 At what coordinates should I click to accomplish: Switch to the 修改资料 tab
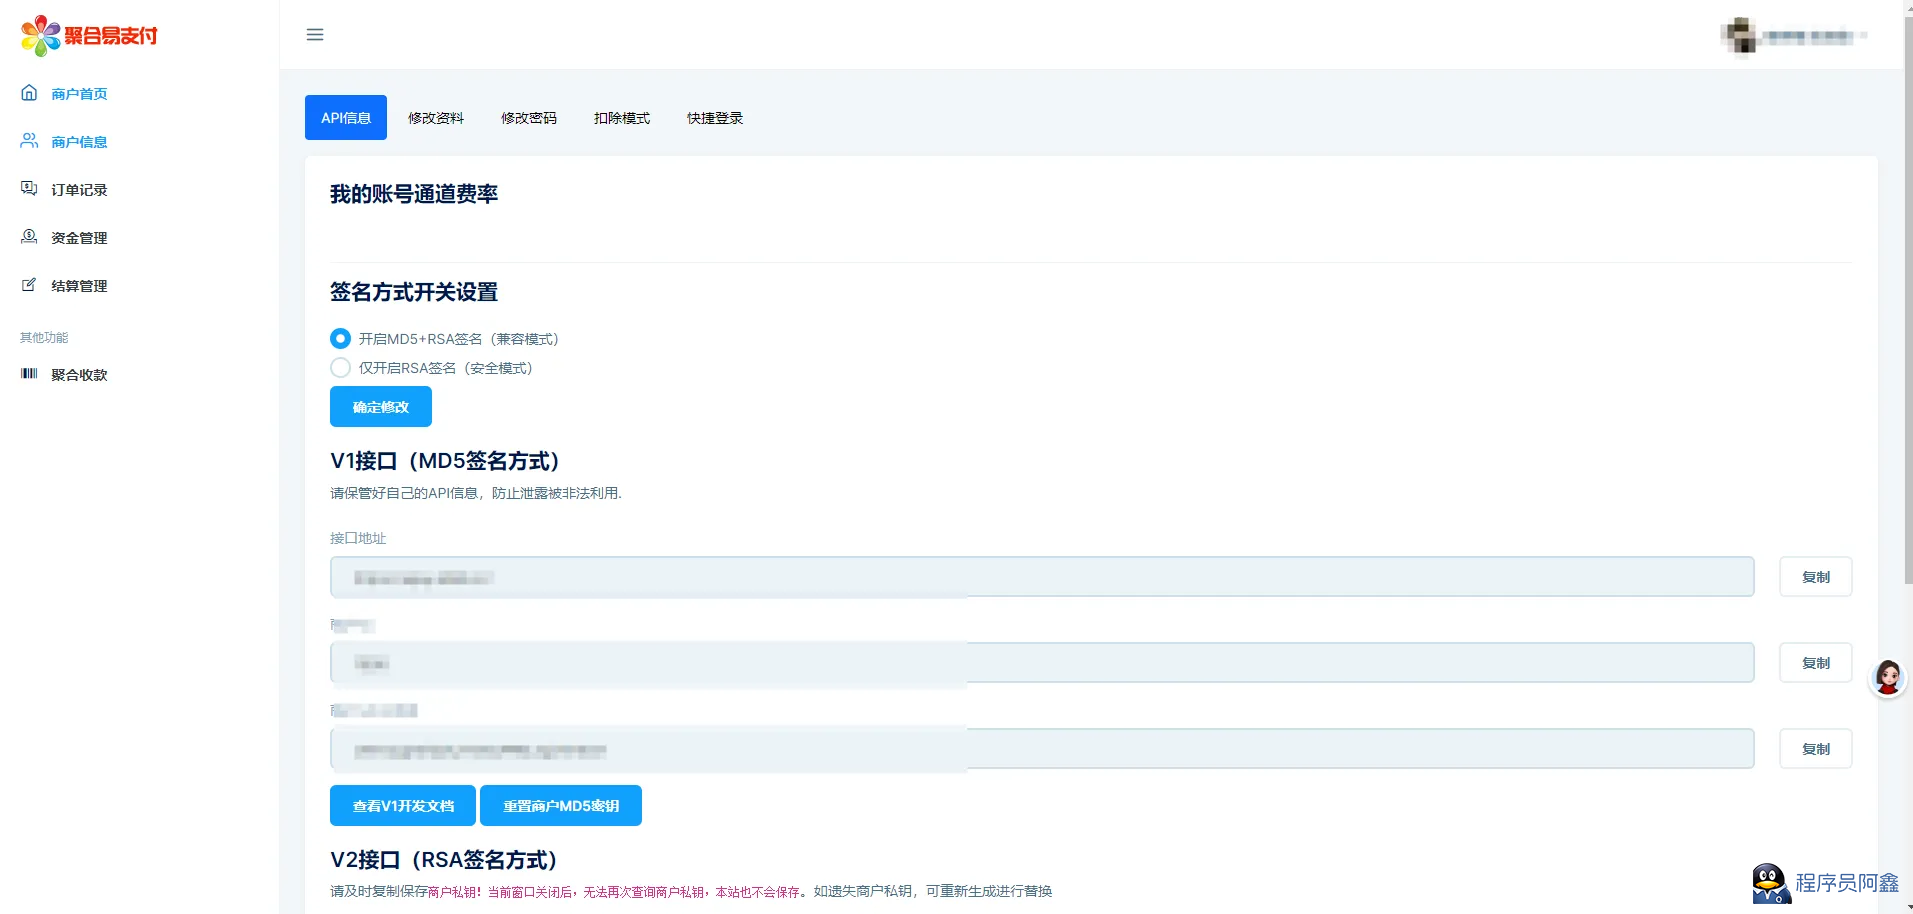[x=436, y=118]
